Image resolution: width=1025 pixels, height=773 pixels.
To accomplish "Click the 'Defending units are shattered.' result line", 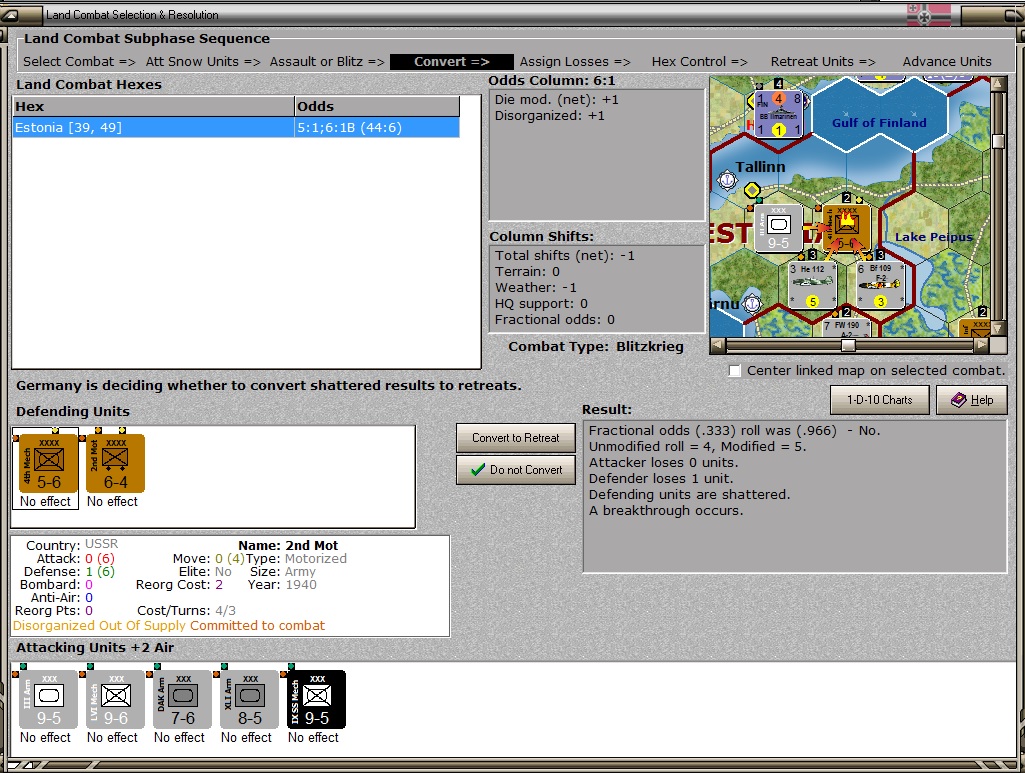I will pyautogui.click(x=689, y=495).
